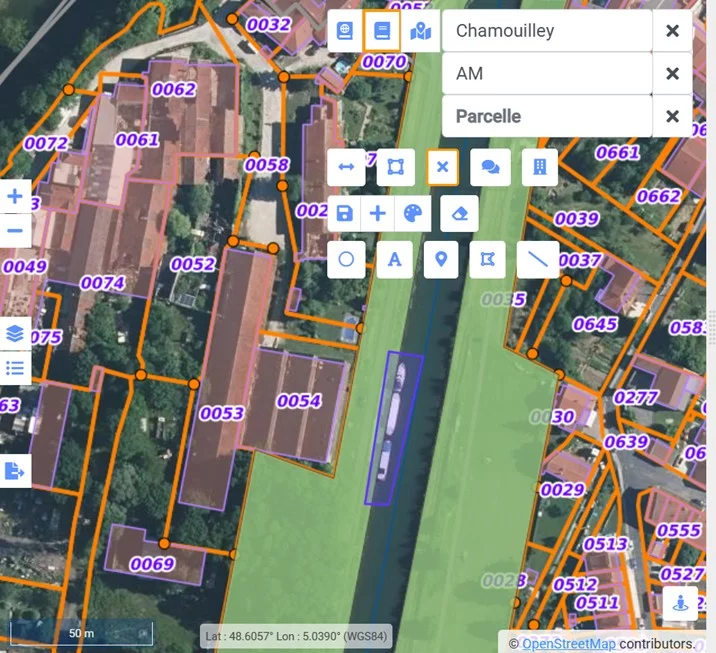716x653 pixels.
Task: Open the map layers panel
Action: 15,333
